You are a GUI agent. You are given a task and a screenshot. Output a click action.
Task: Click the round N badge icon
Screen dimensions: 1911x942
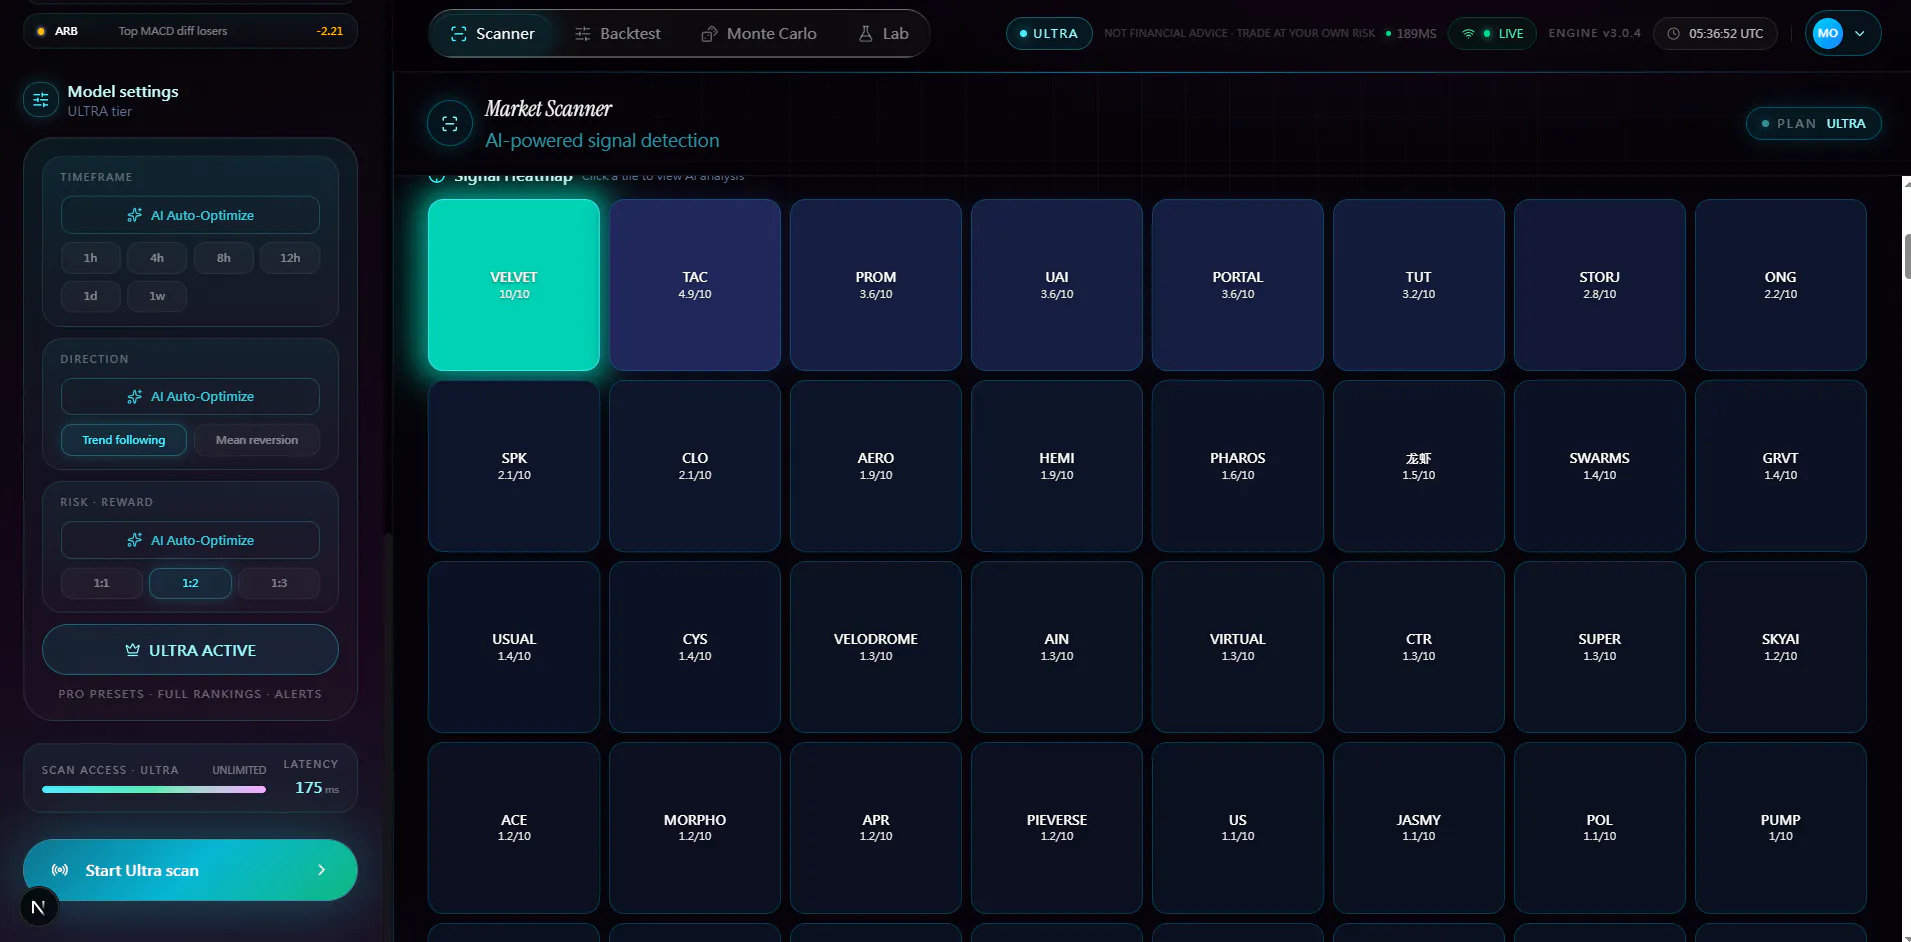[x=38, y=907]
